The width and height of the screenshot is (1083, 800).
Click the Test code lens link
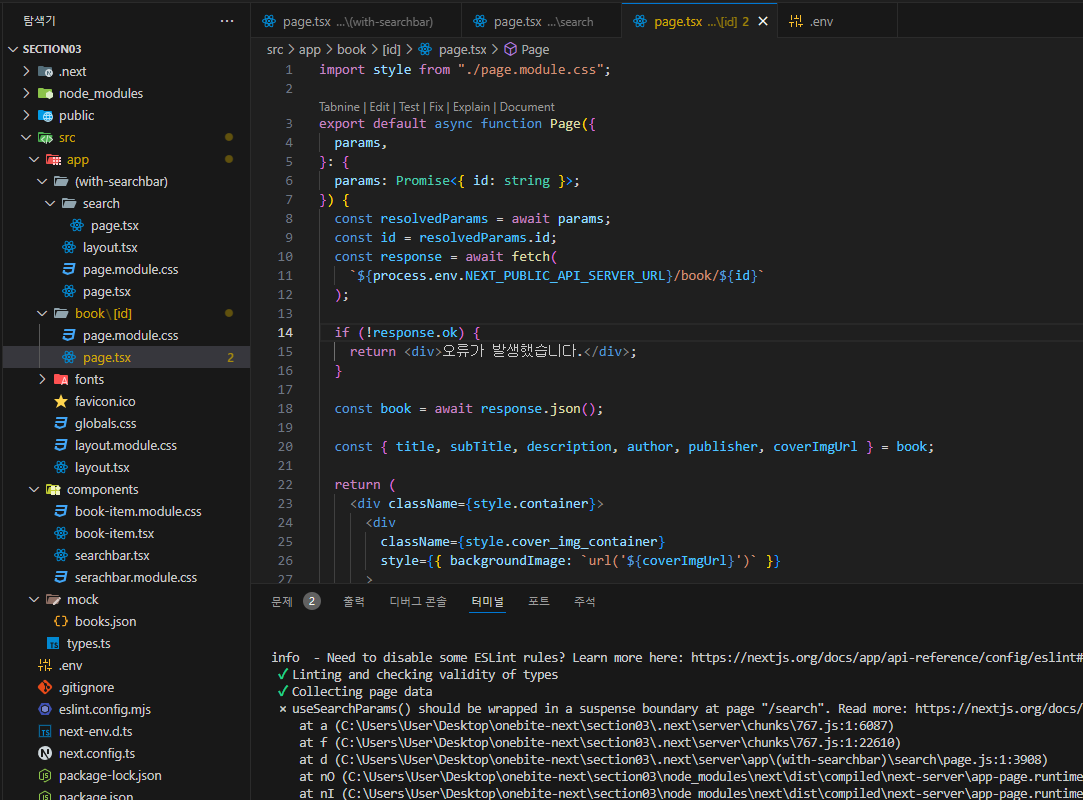409,107
